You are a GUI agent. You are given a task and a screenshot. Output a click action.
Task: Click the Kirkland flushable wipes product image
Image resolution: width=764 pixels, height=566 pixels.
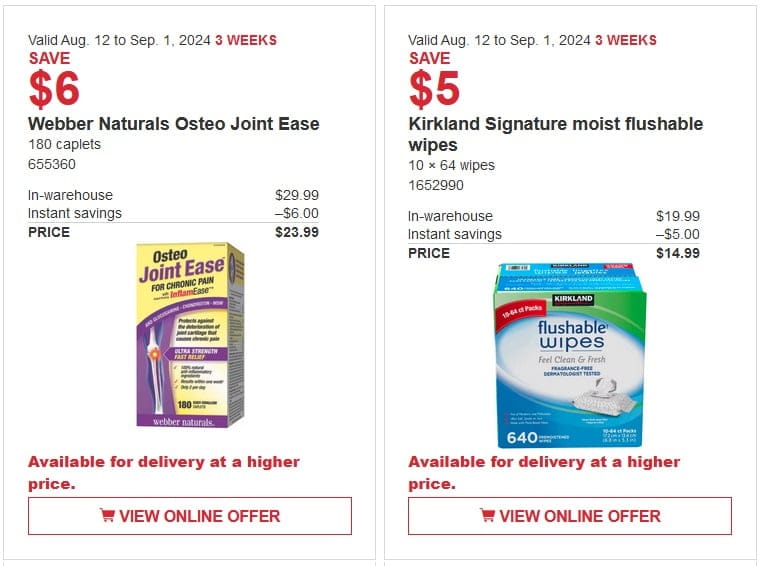point(570,356)
